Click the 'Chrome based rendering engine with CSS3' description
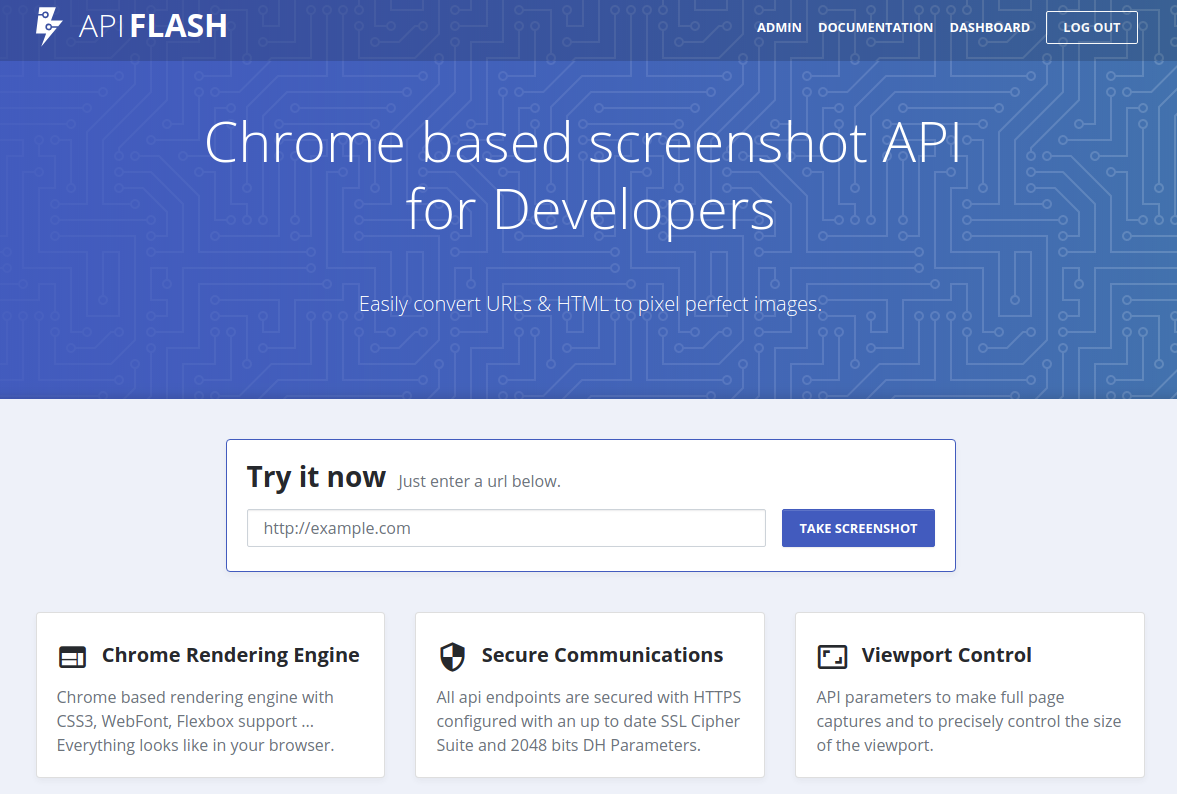 195,721
